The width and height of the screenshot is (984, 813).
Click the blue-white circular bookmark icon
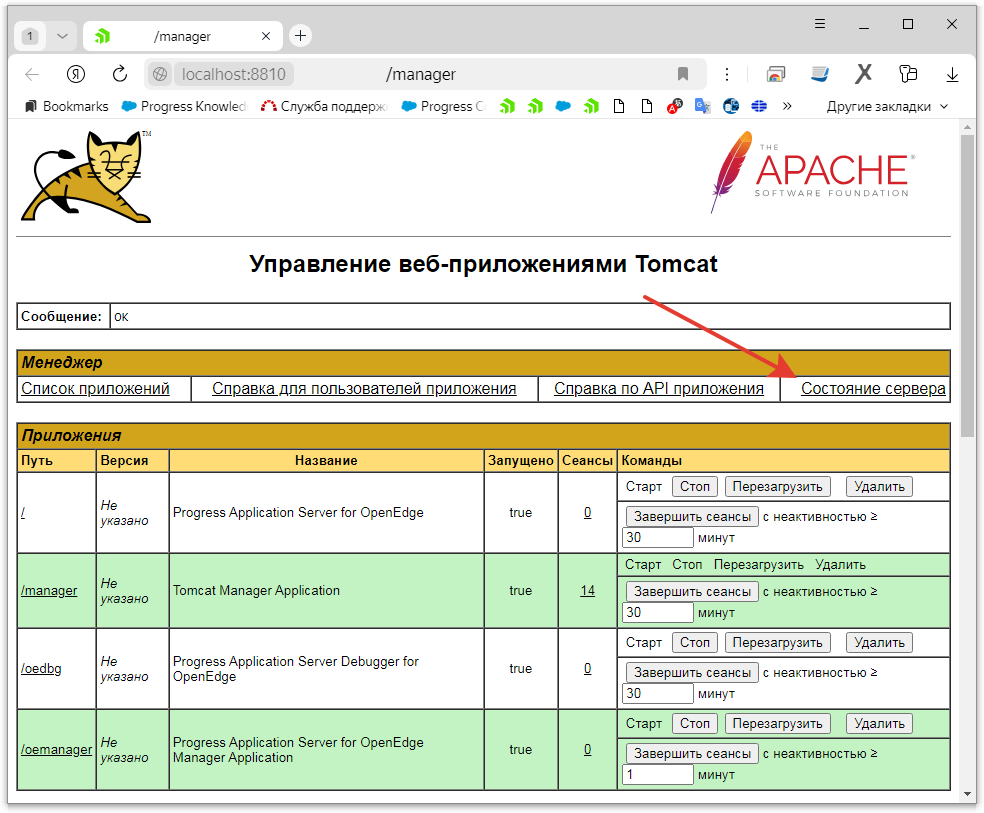pyautogui.click(x=731, y=106)
